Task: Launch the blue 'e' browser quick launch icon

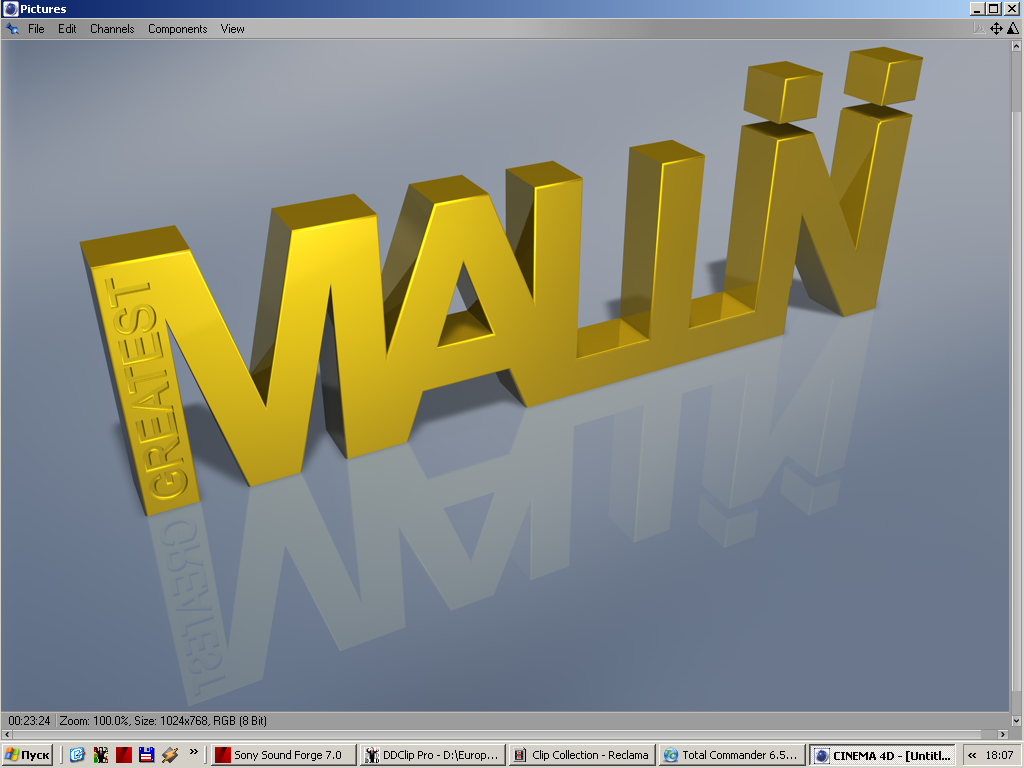Action: click(77, 755)
